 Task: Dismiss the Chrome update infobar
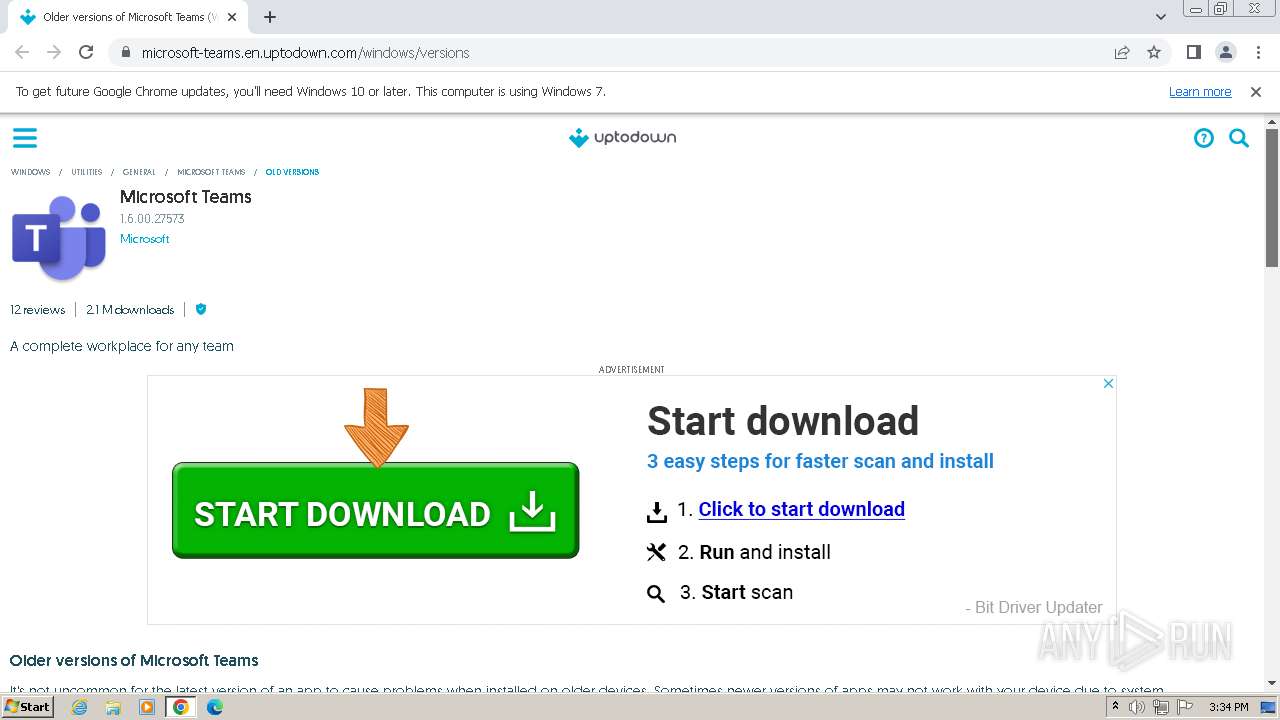tap(1256, 91)
